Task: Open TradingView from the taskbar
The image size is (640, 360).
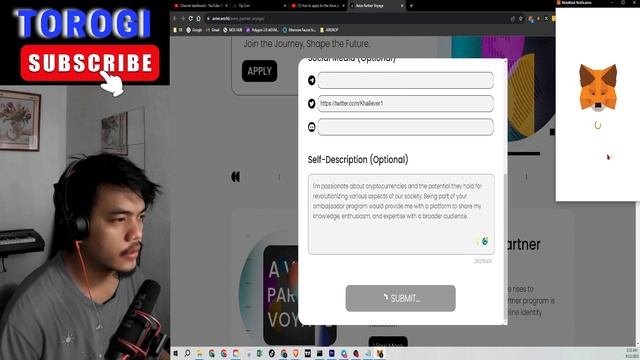Action: click(308, 353)
